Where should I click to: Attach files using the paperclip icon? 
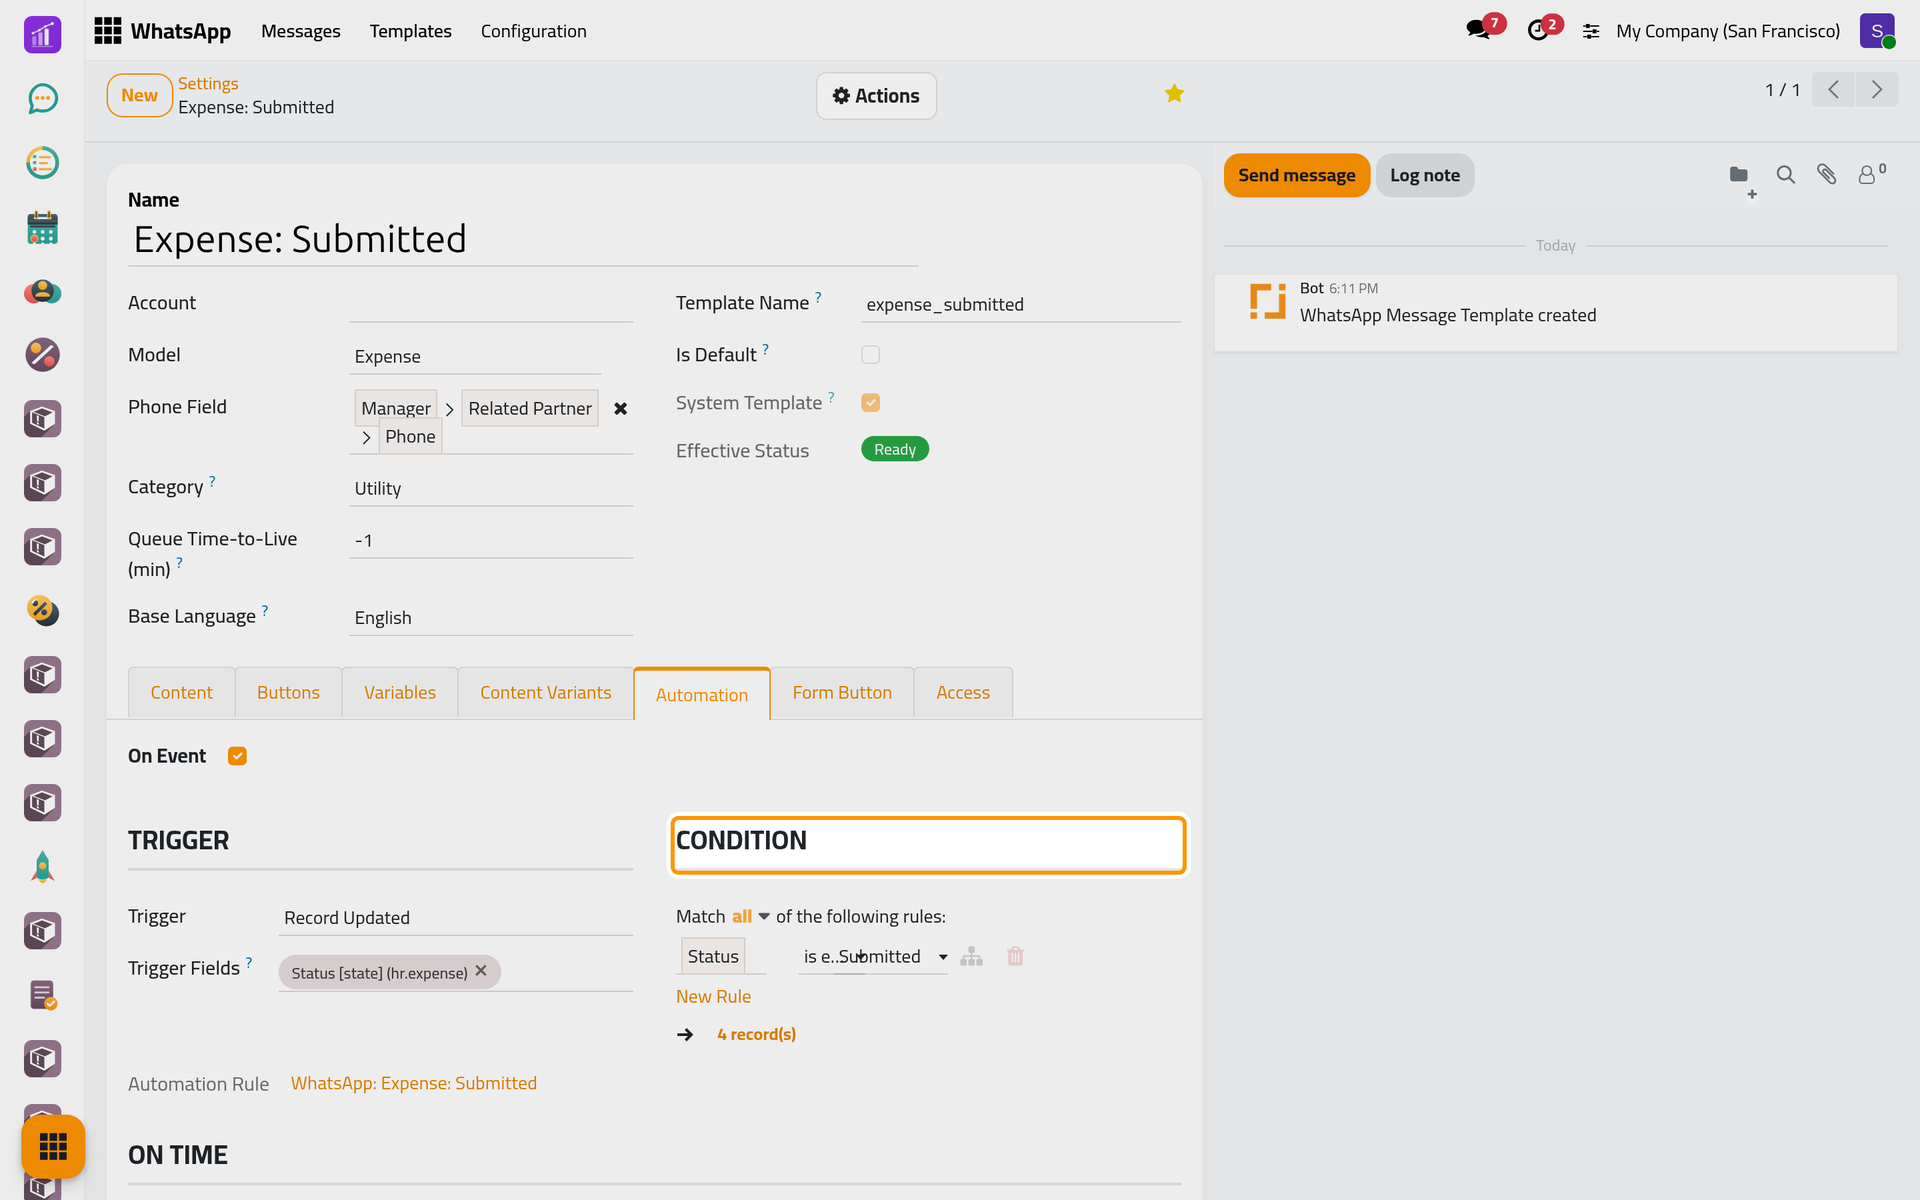pos(1827,175)
